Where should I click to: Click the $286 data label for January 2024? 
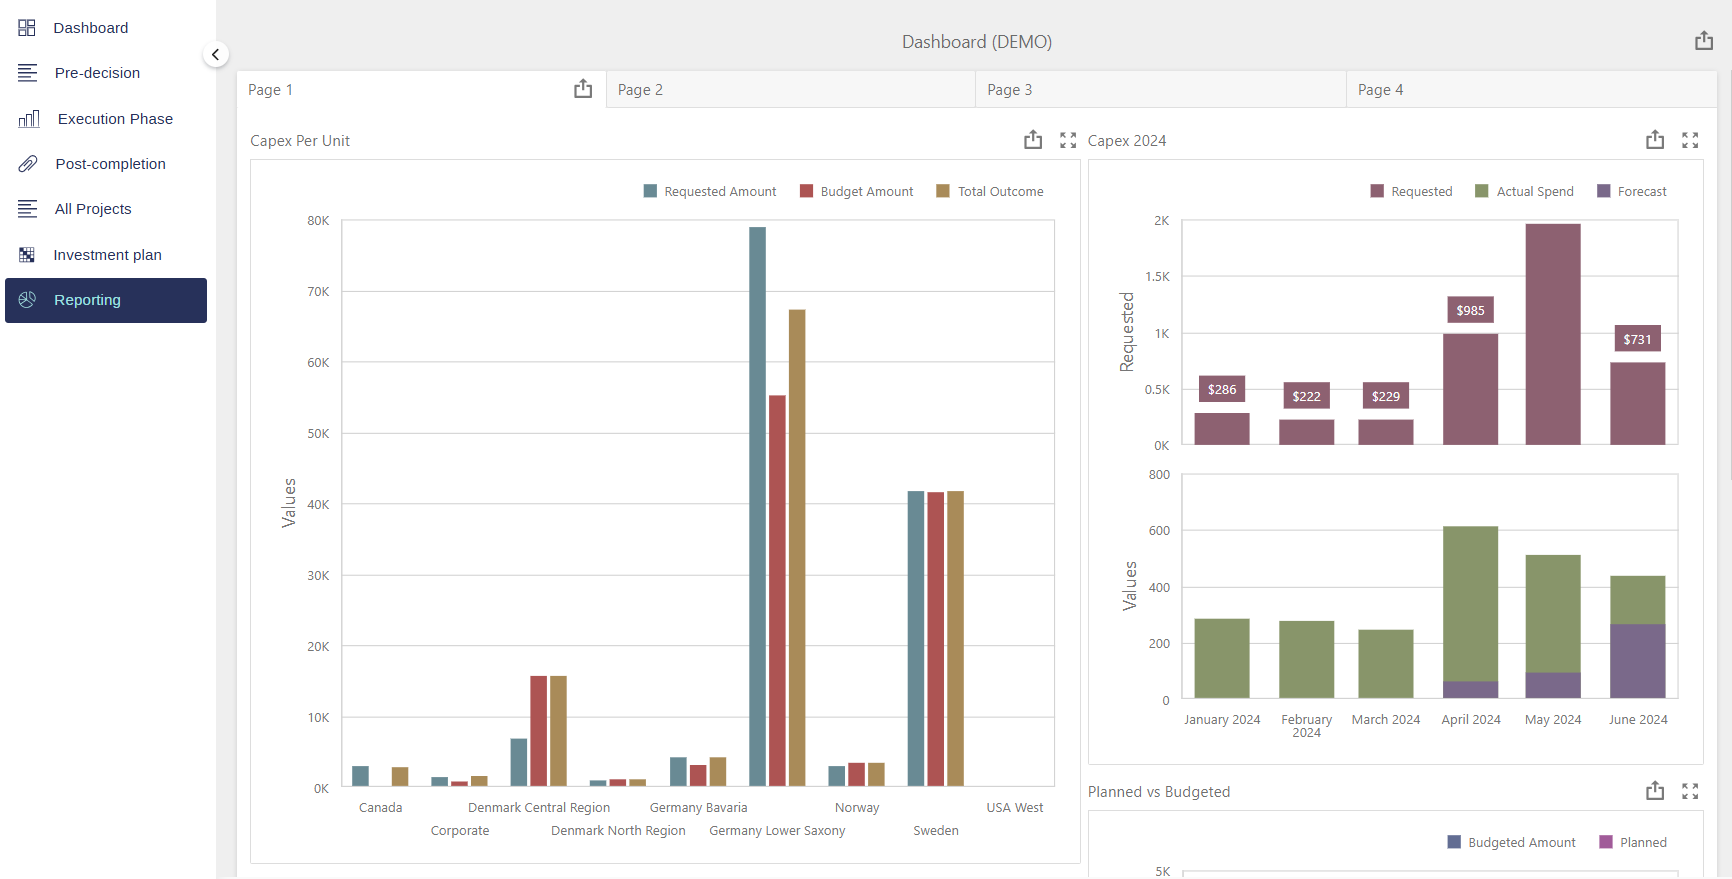pos(1222,389)
